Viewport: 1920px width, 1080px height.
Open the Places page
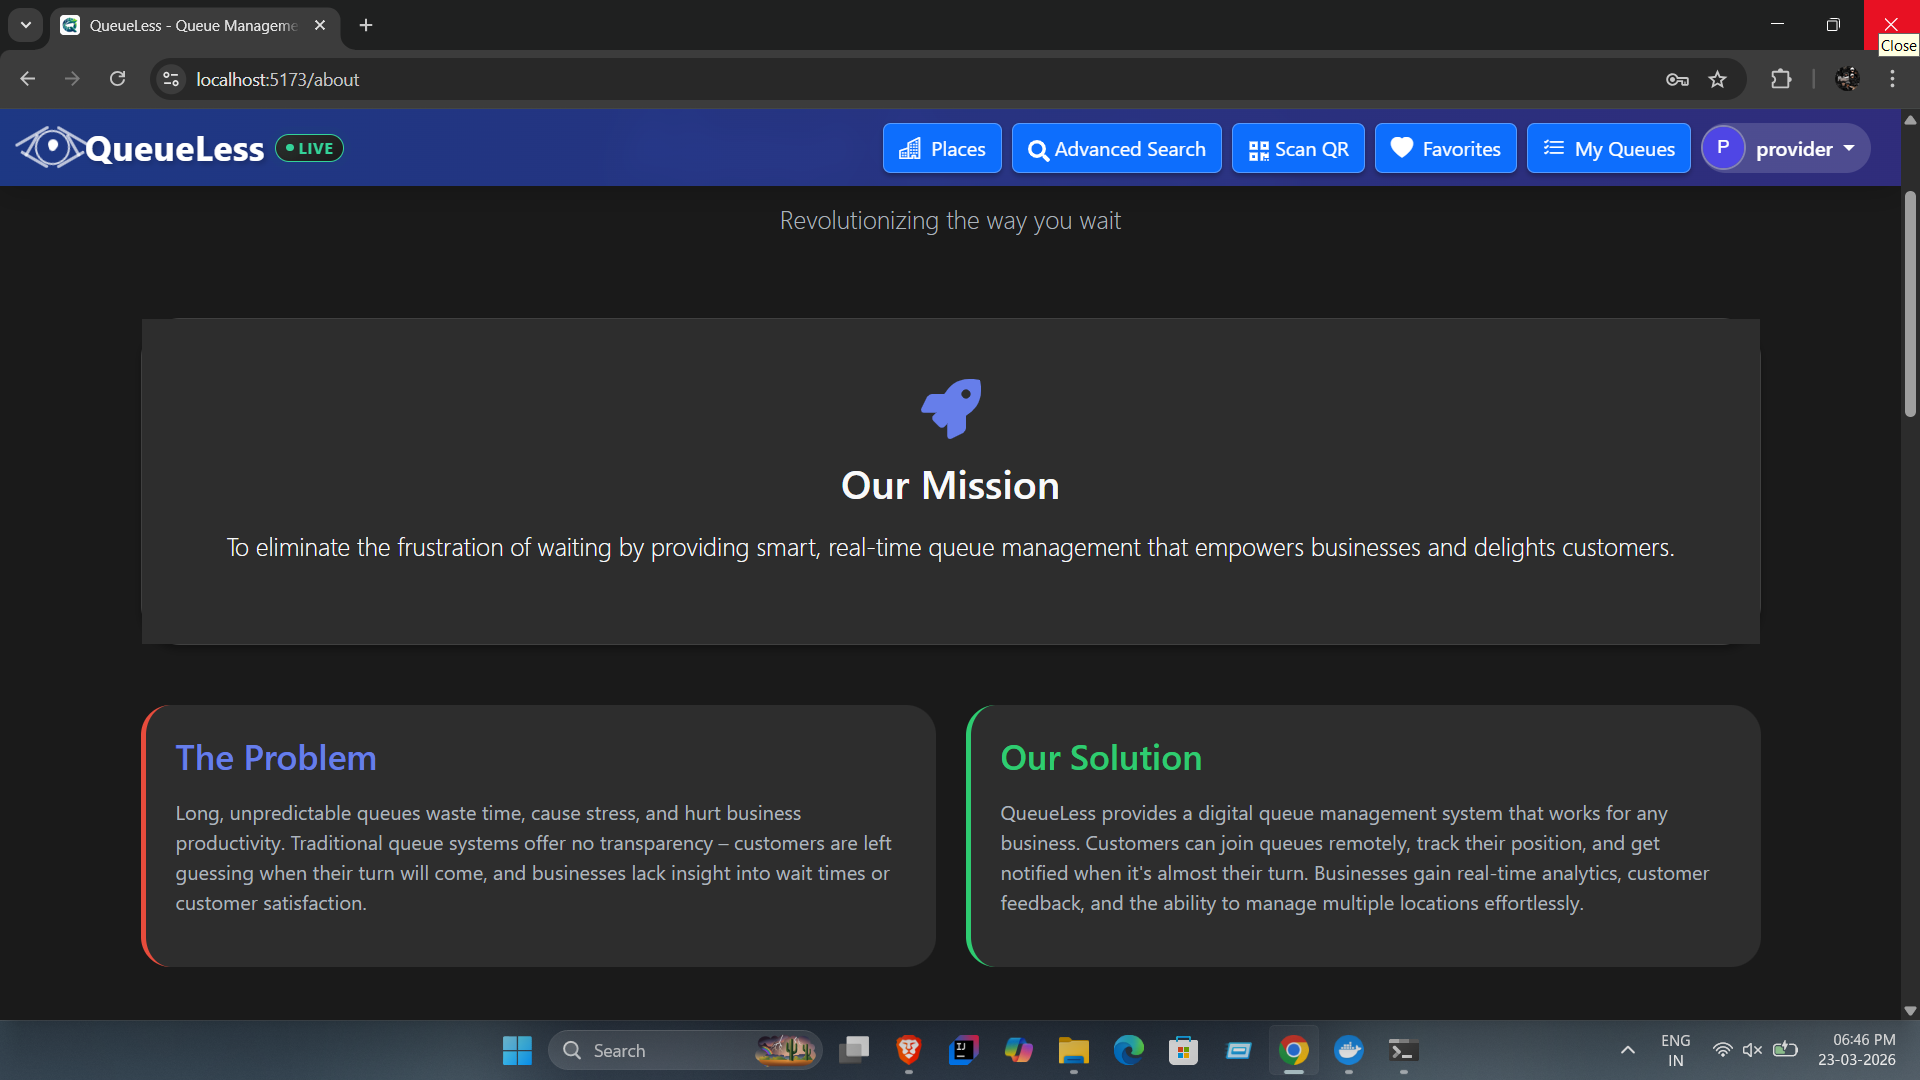coord(942,148)
